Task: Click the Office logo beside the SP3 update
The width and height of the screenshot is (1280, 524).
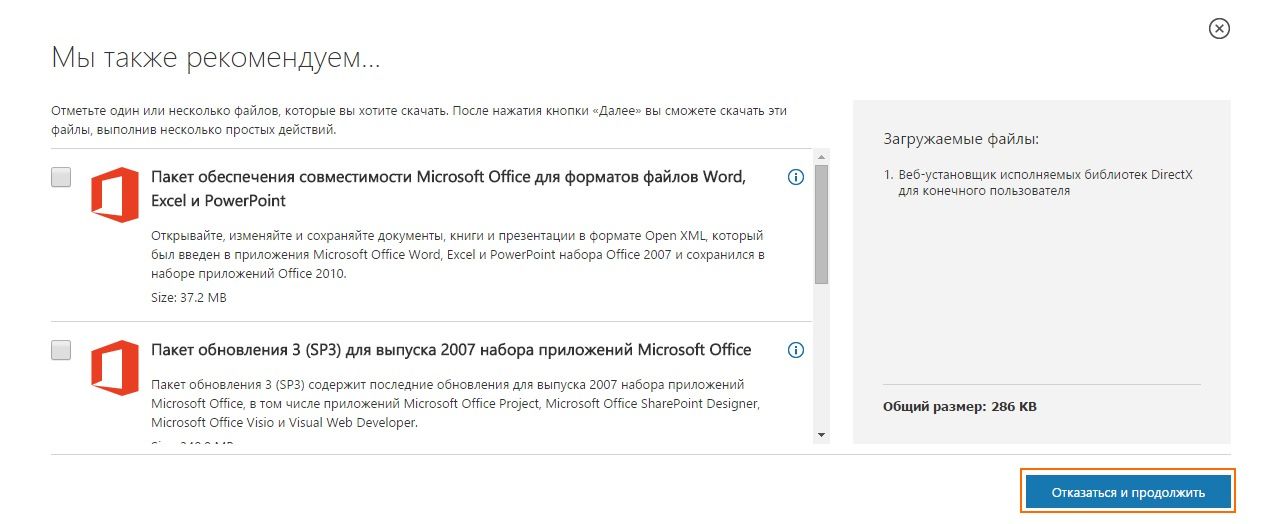Action: (x=114, y=365)
